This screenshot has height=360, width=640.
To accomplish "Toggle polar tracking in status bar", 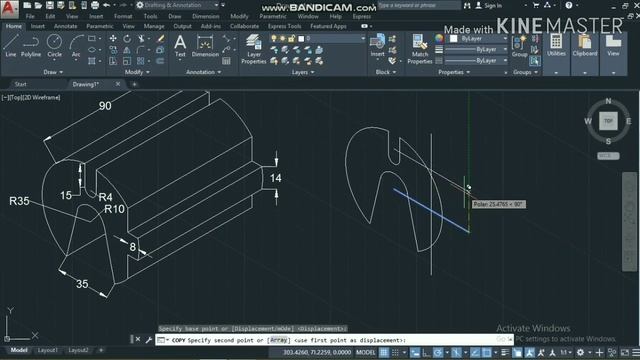I will click(x=438, y=352).
